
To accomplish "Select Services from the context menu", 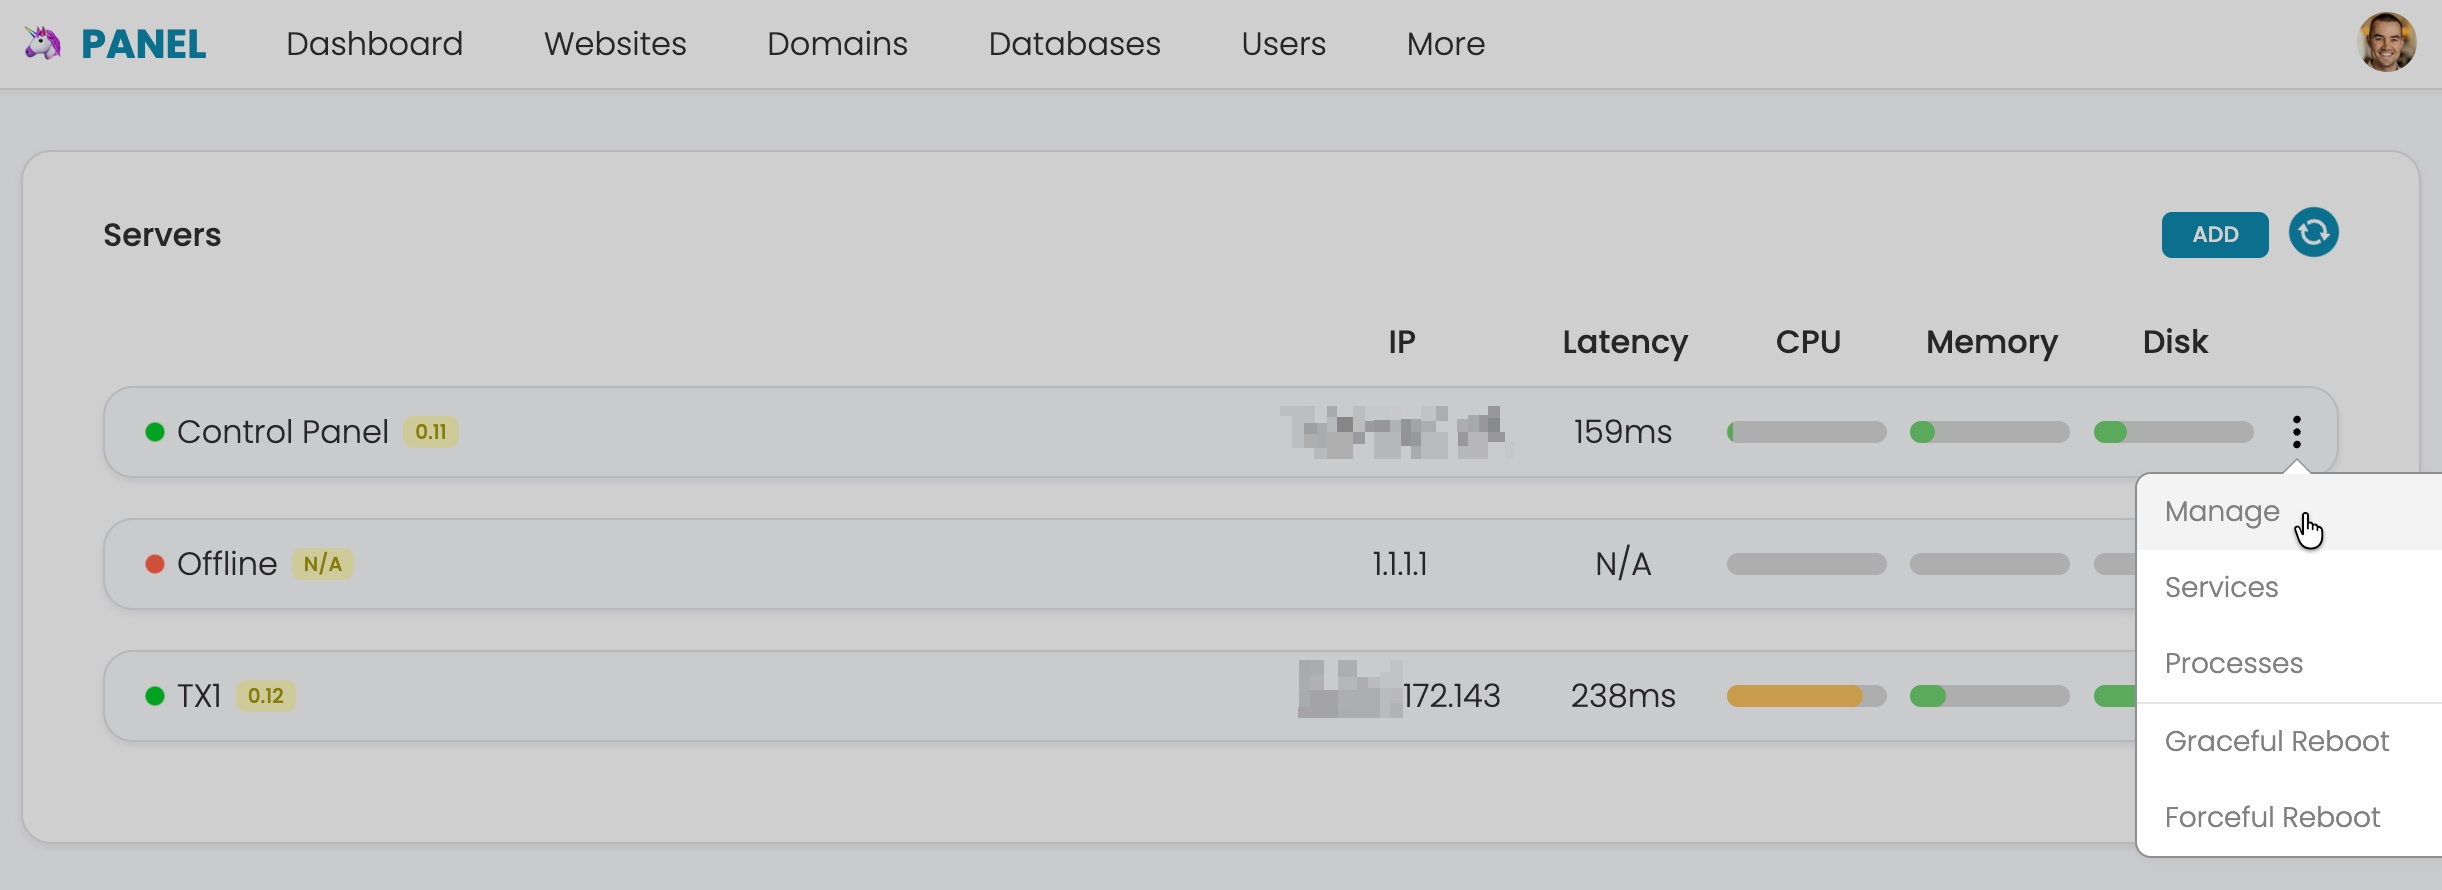I will 2221,588.
